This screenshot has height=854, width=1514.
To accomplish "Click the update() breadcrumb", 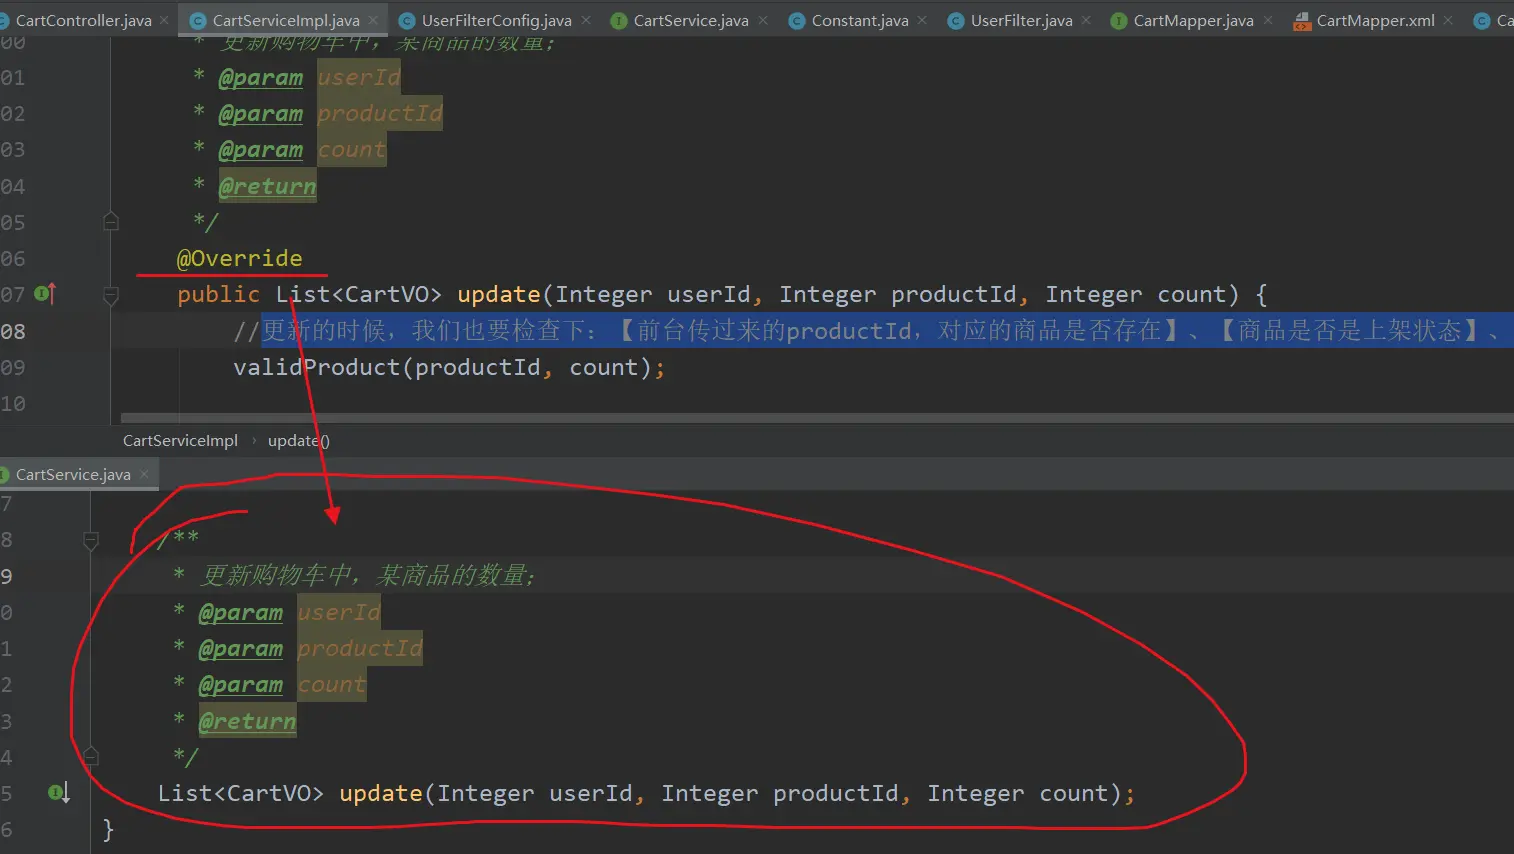I will [x=299, y=441].
